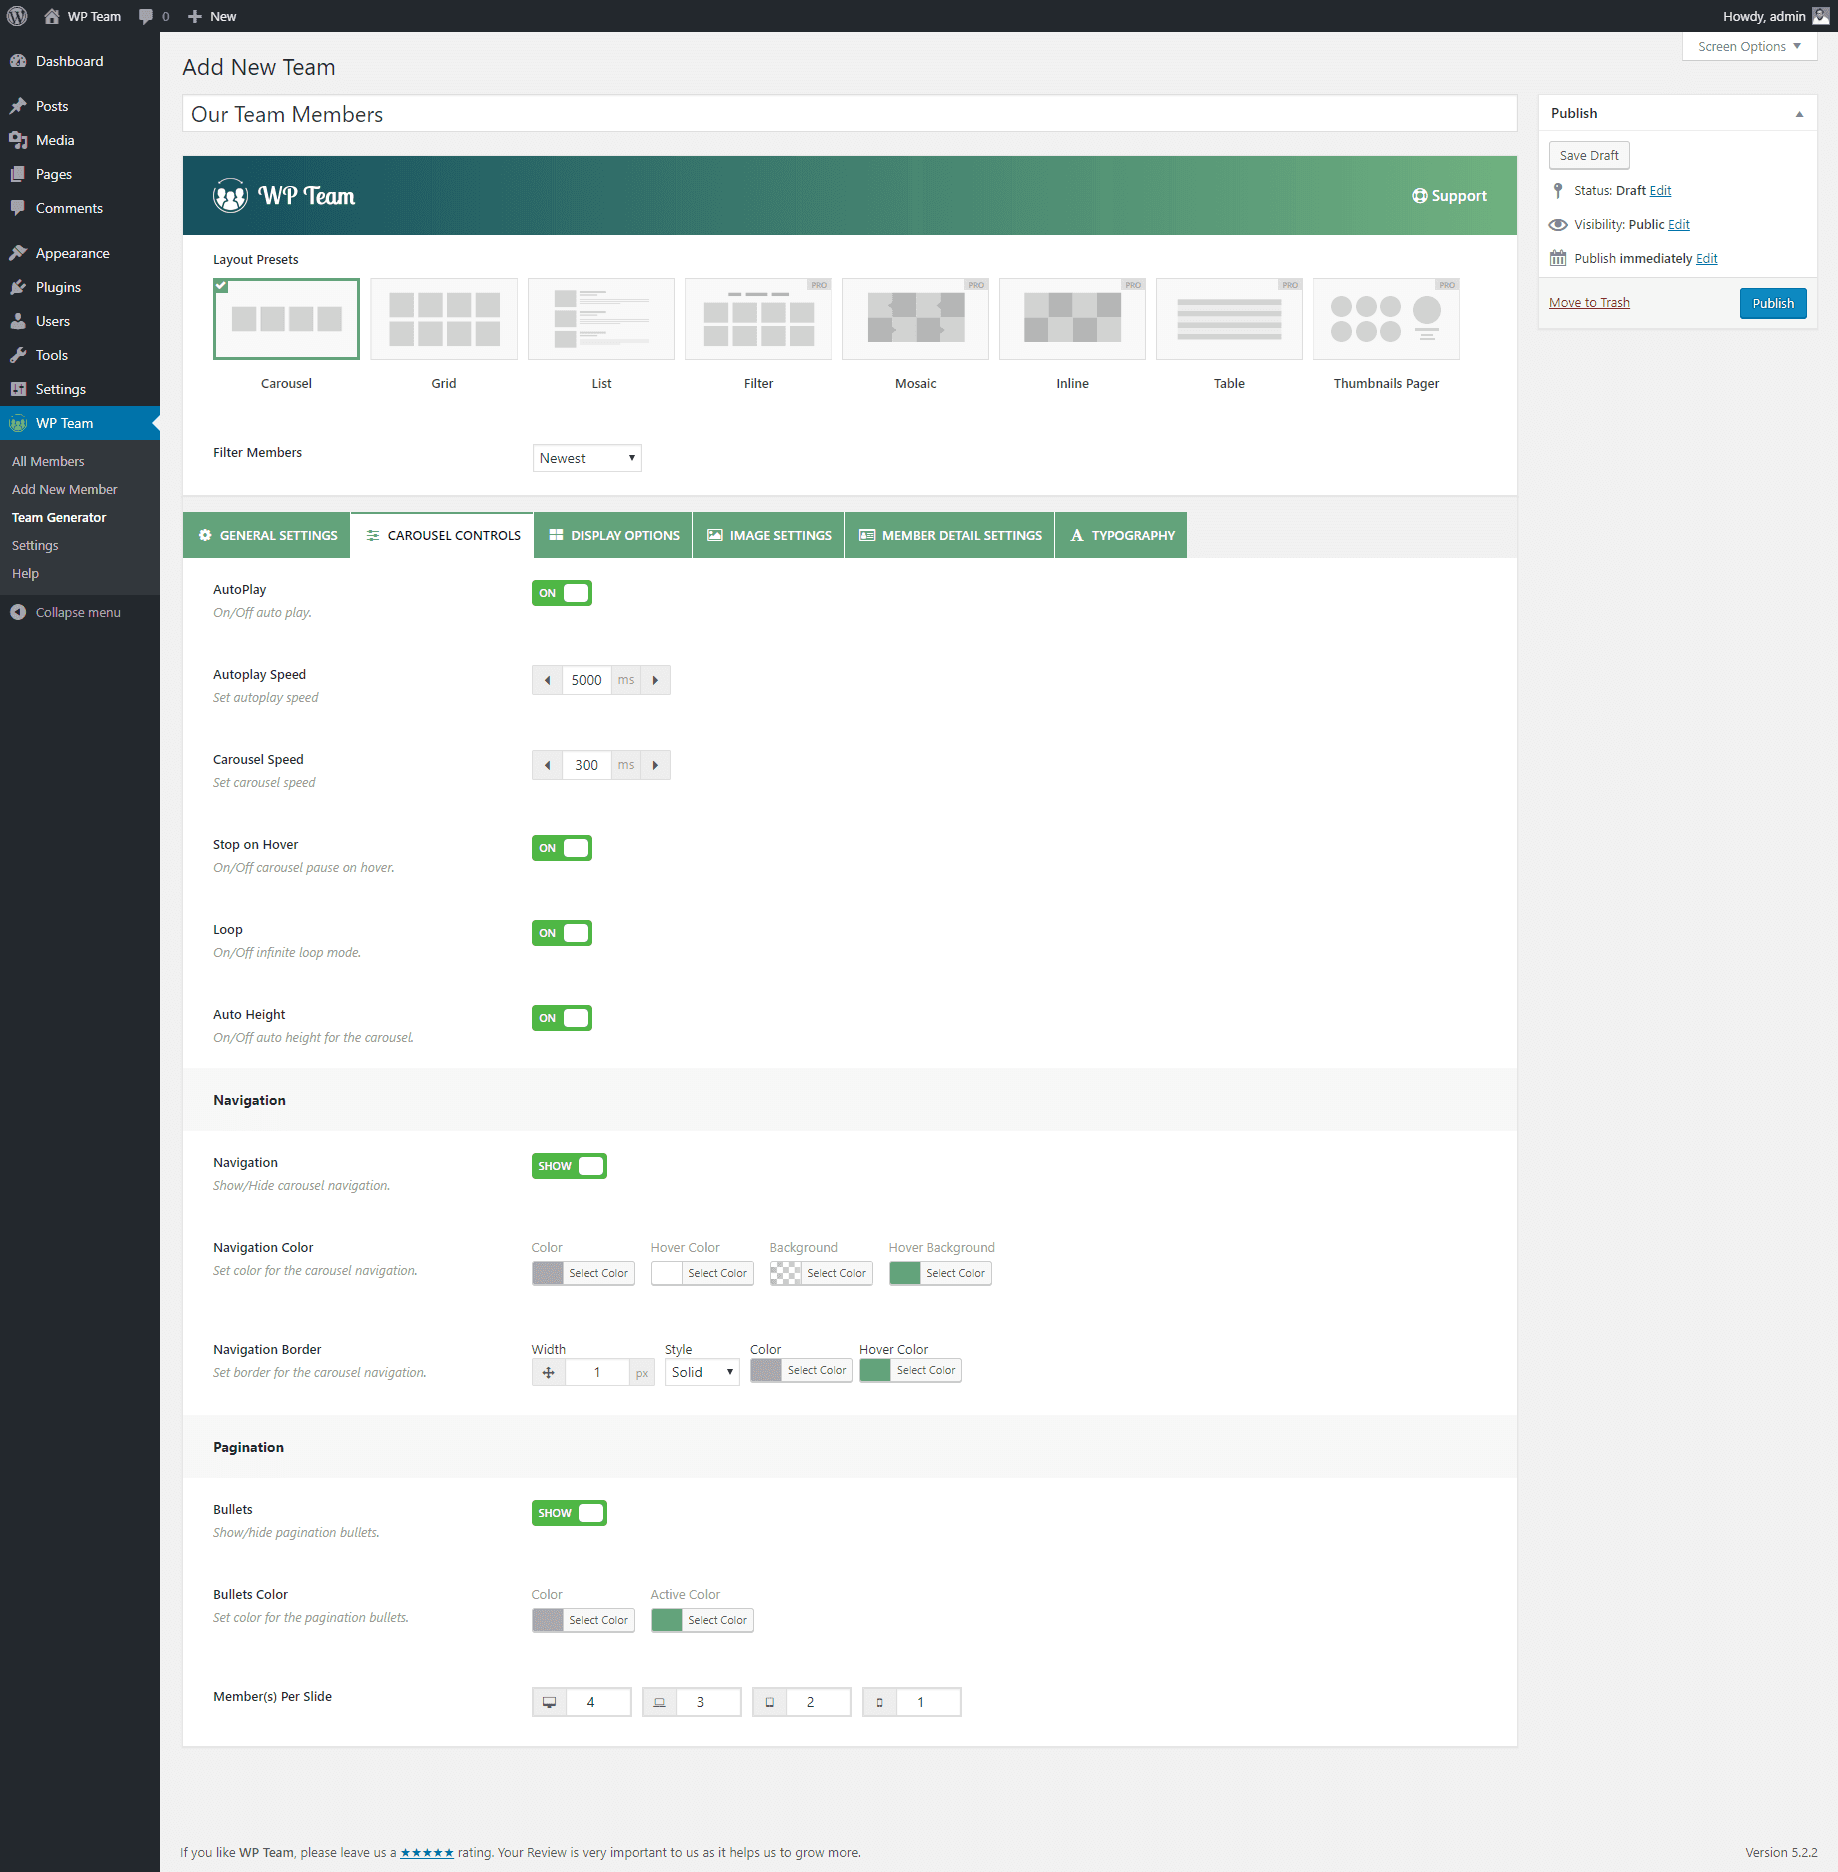Click the Collapse menu arrow icon
The image size is (1838, 1872).
pyautogui.click(x=18, y=612)
